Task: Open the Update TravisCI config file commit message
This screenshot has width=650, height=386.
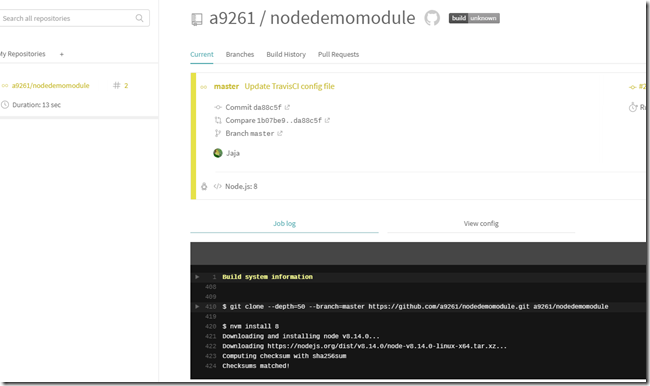Action: click(289, 86)
